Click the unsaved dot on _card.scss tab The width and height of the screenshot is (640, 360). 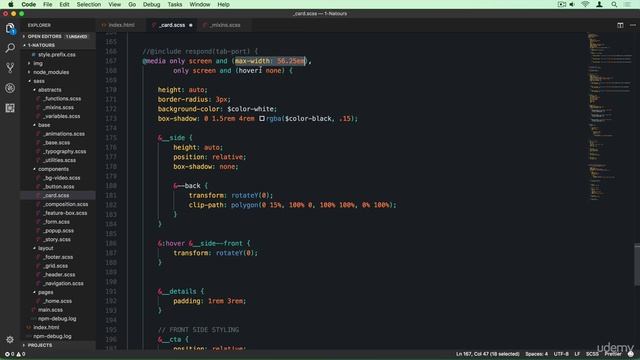[191, 25]
